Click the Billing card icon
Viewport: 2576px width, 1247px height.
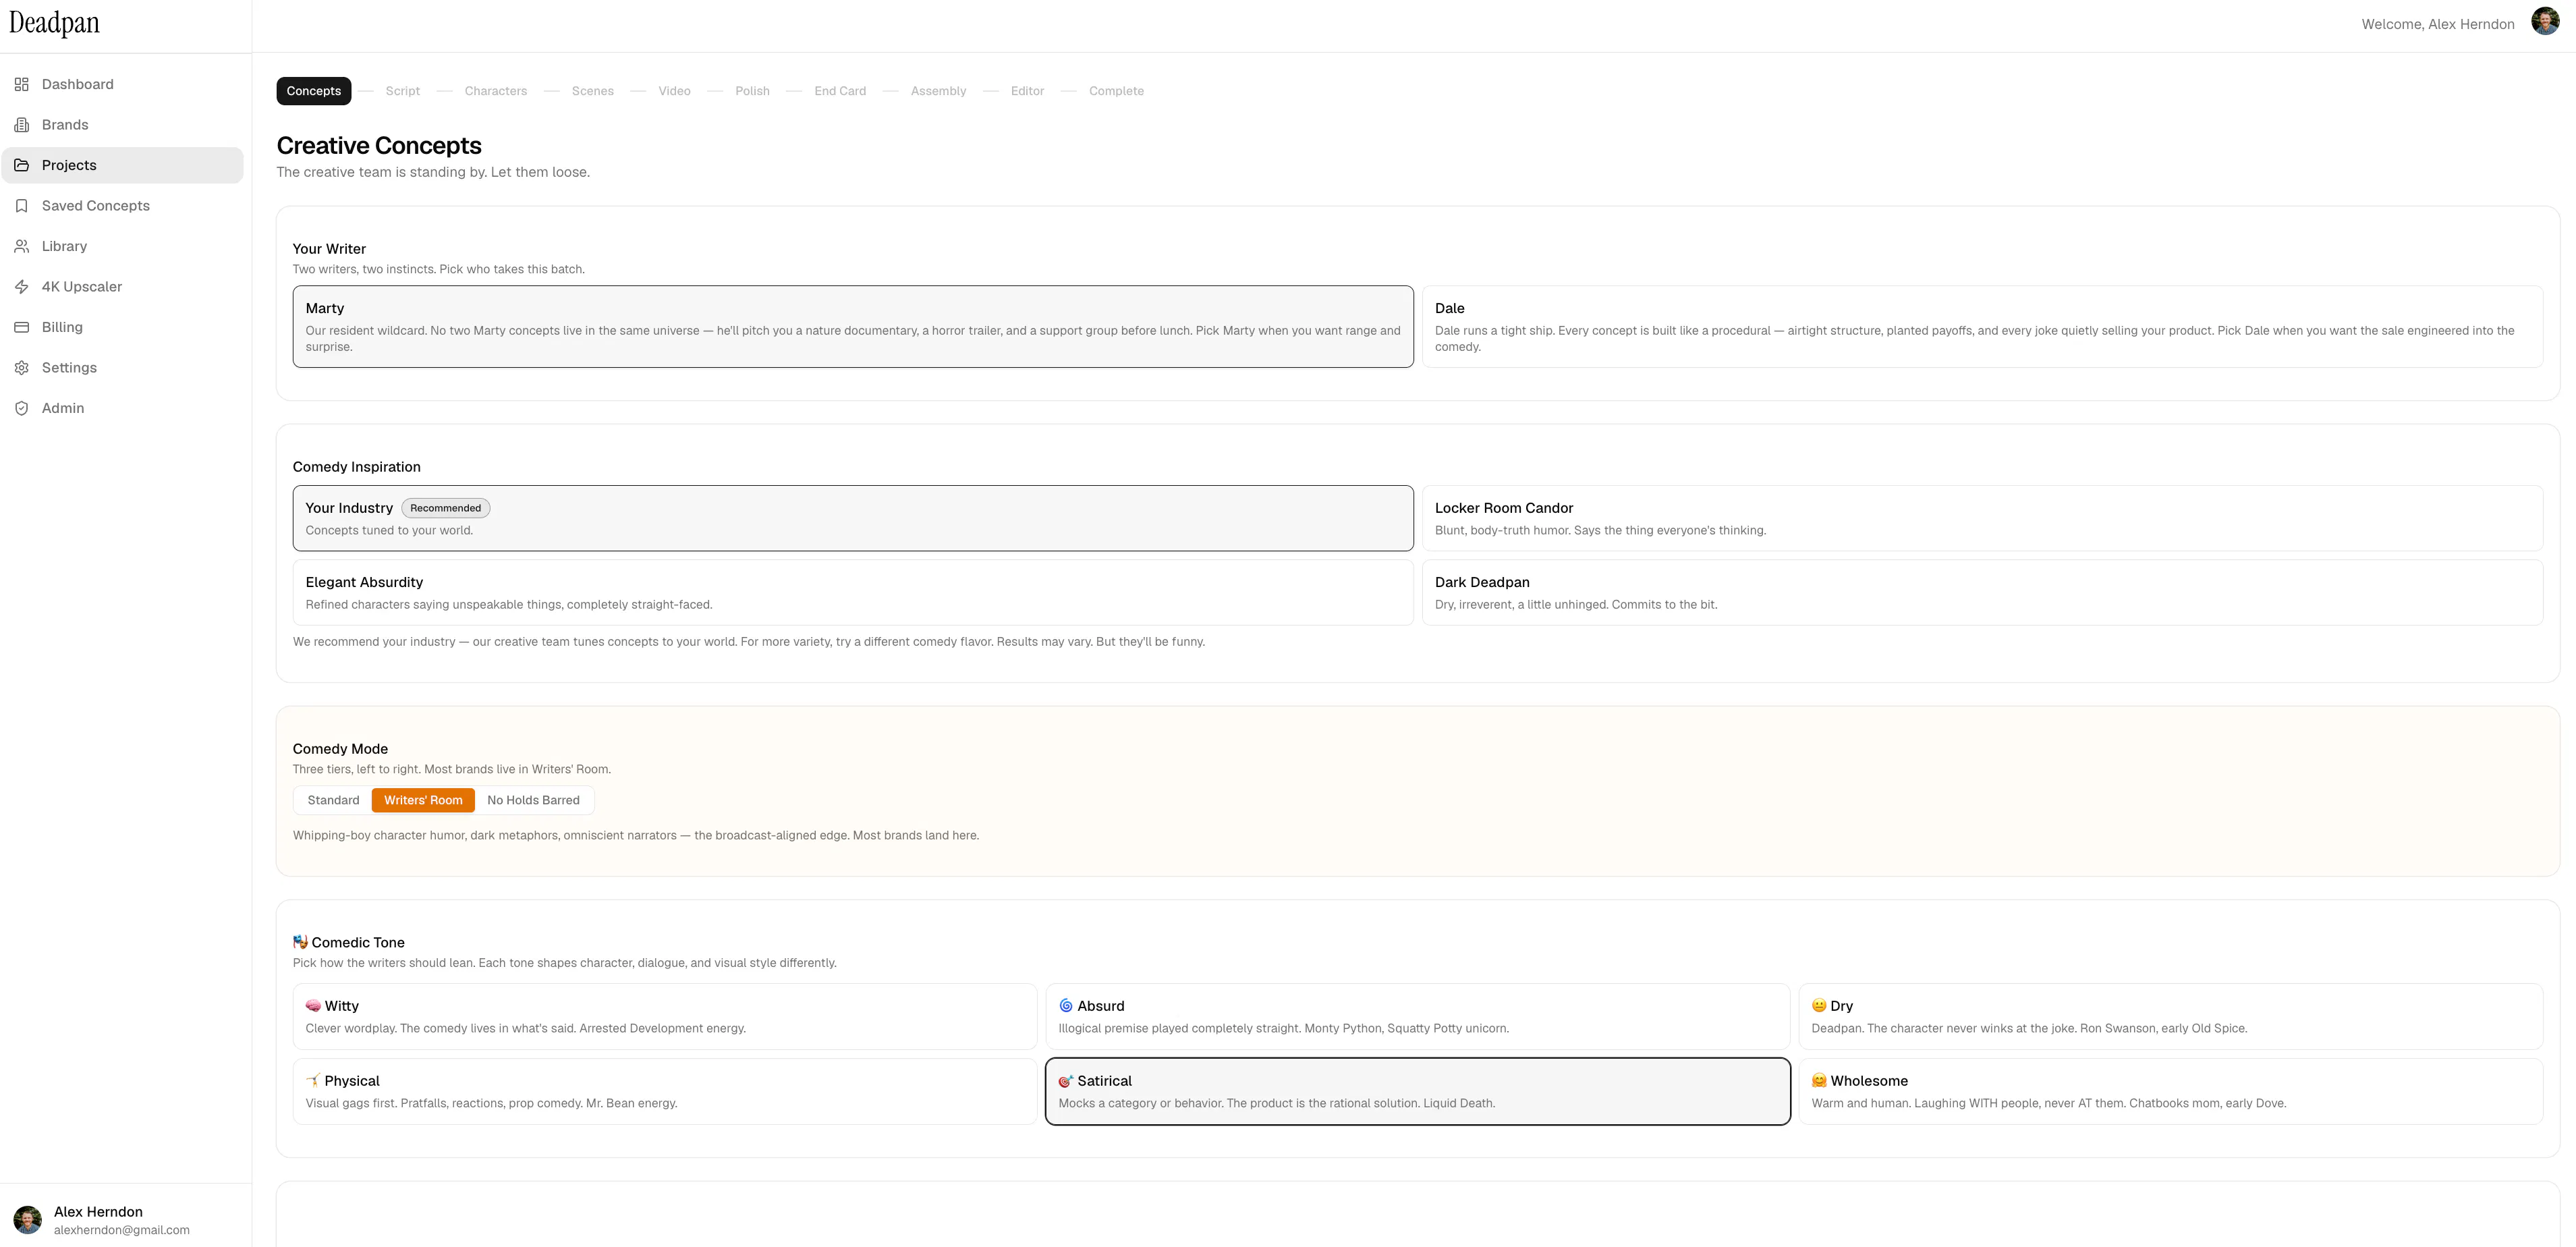(x=22, y=327)
